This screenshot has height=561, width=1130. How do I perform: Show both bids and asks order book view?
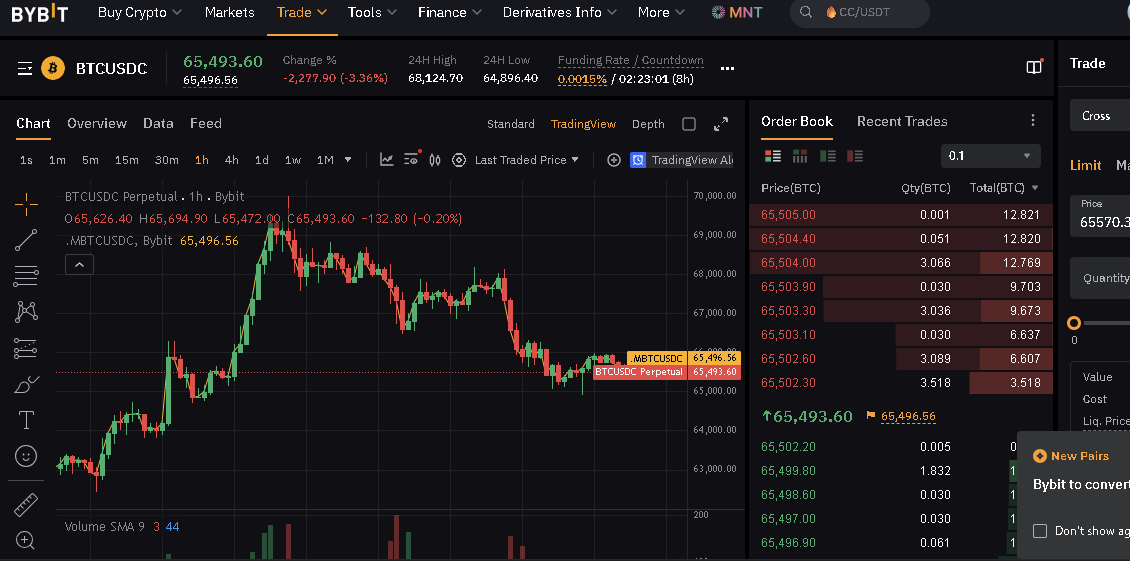click(x=773, y=156)
